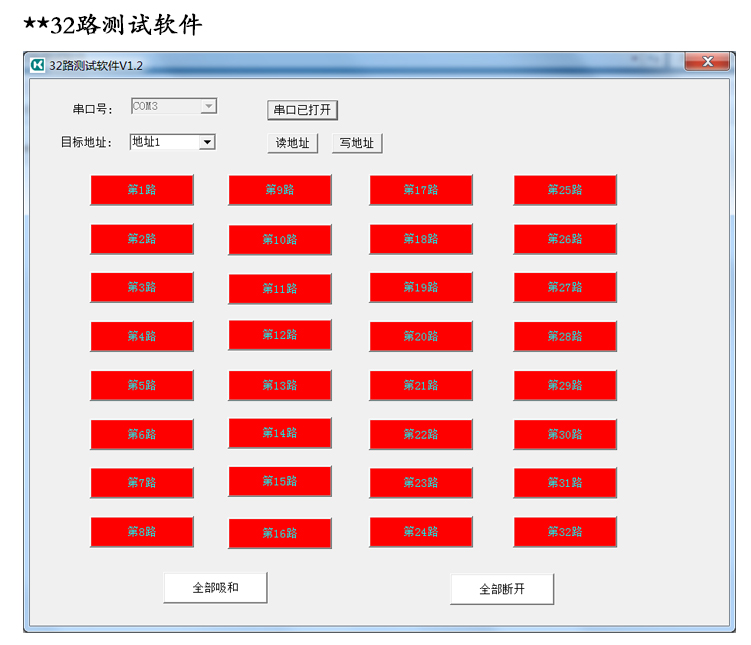This screenshot has height=645, width=751.
Task: Switch the 第17路 channel
Action: (421, 190)
